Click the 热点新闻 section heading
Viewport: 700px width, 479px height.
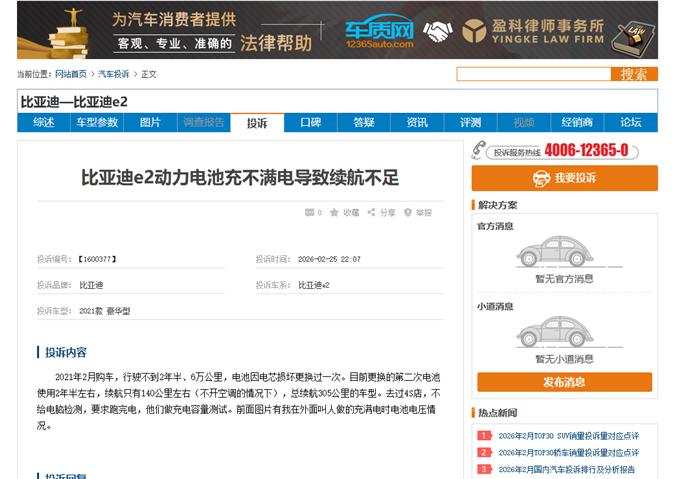[x=497, y=412]
